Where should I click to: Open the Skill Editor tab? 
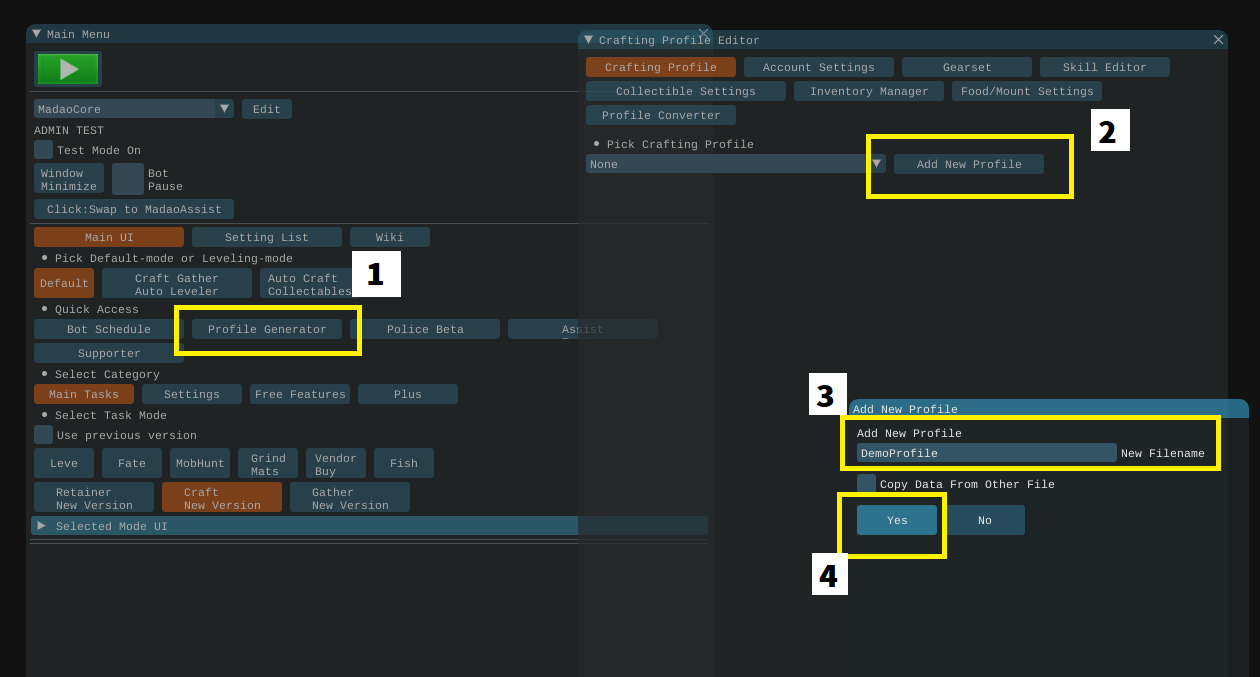point(1104,67)
